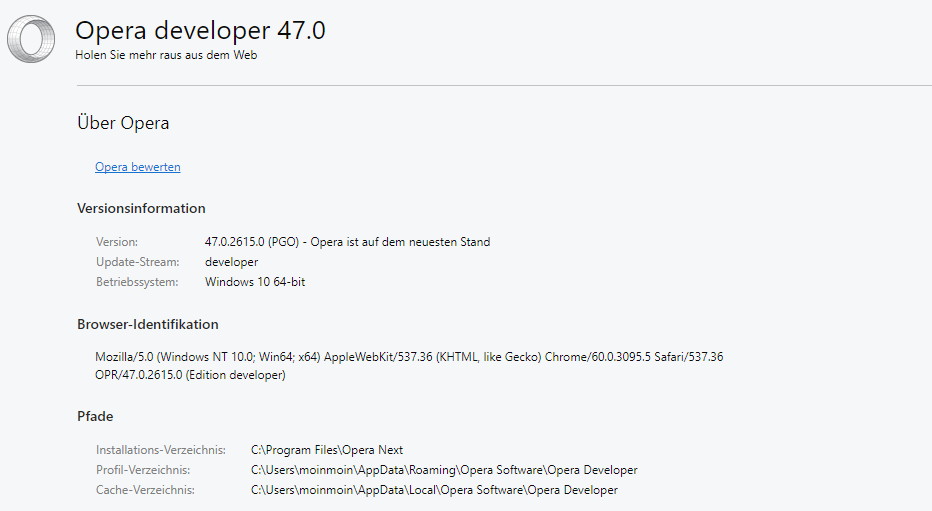Screen dimensions: 932x511
Task: Select the Local Opera Developer cache path
Action: (434, 490)
